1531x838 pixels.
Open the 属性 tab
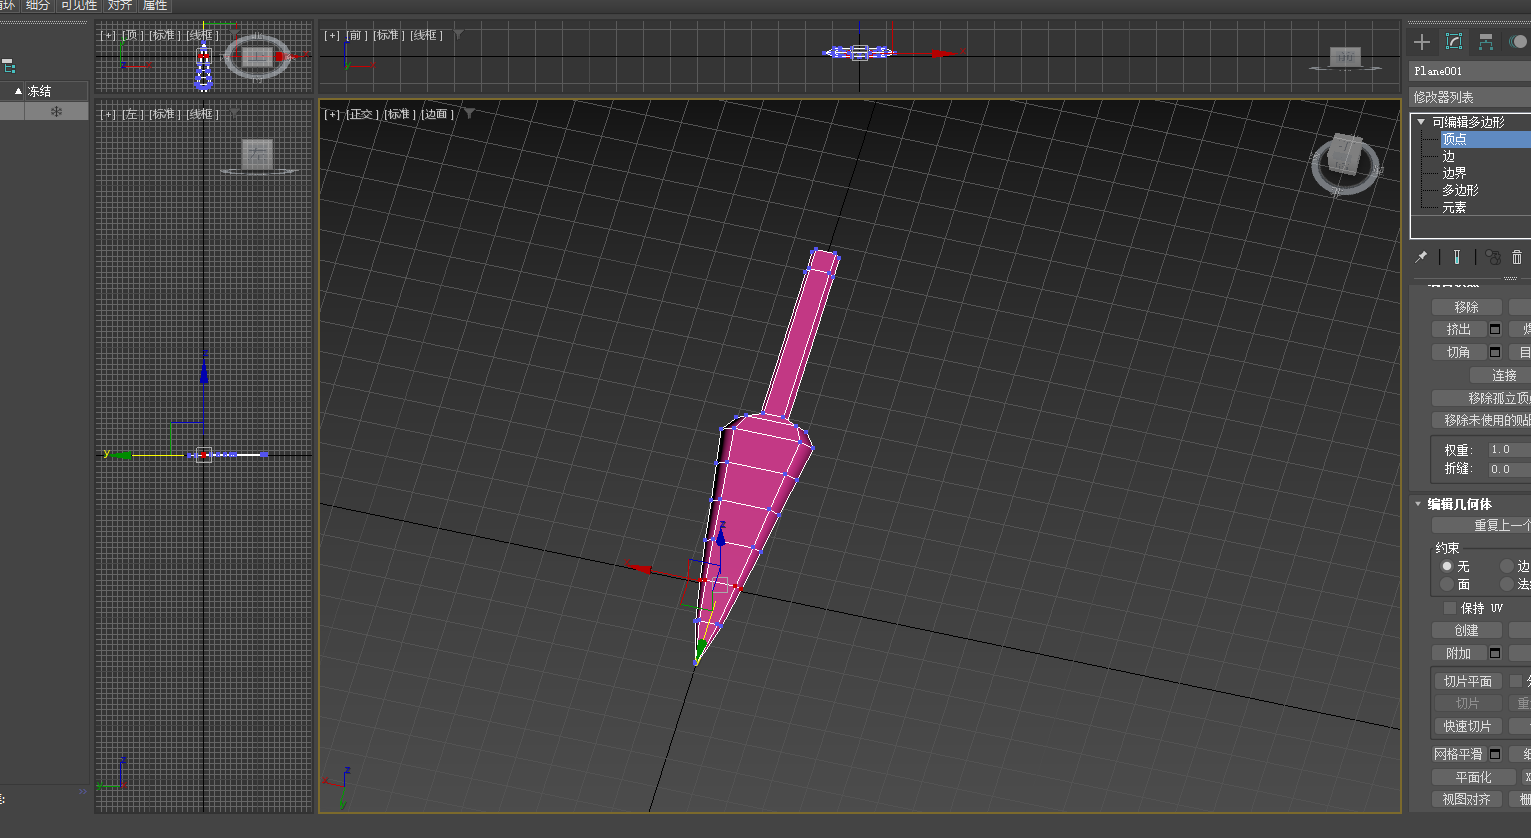pyautogui.click(x=155, y=5)
